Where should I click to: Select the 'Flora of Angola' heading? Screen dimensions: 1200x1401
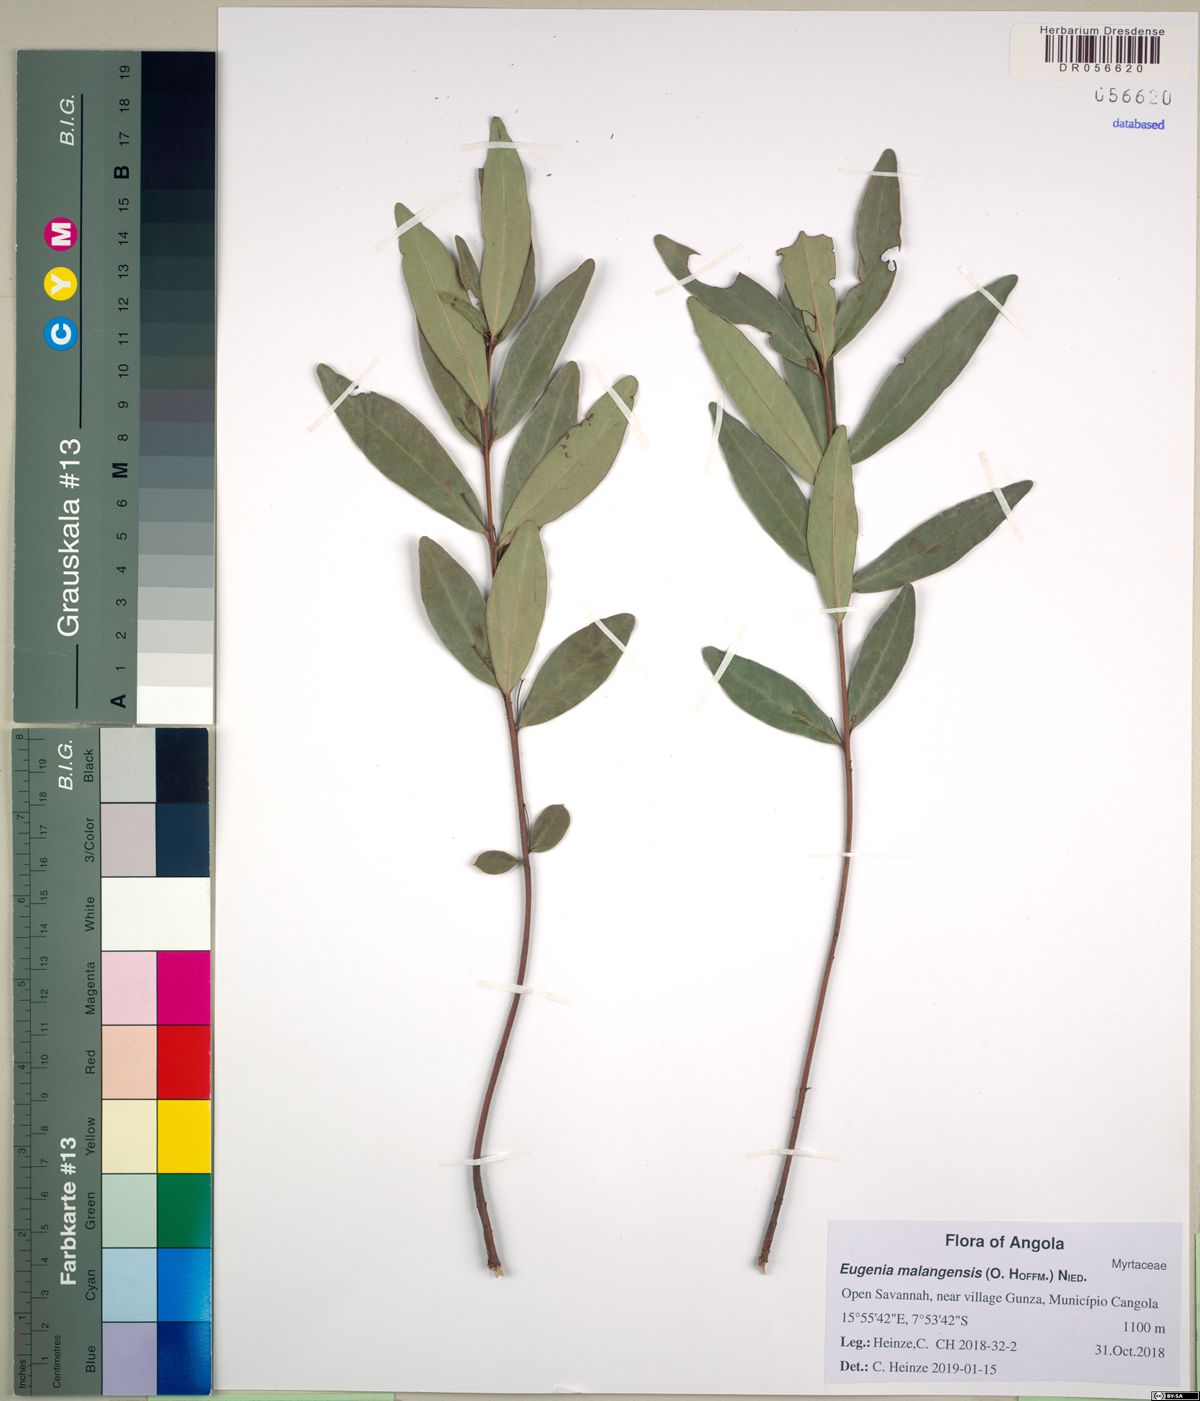click(x=1004, y=1242)
